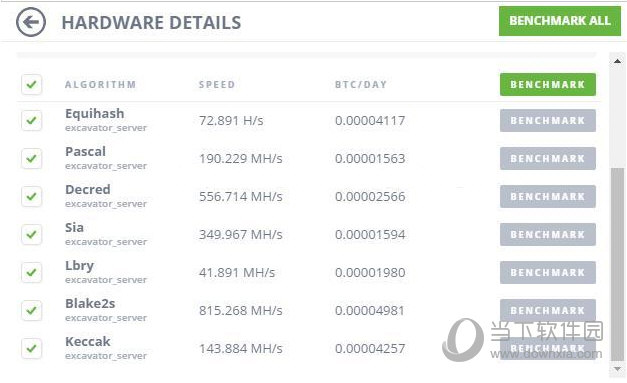The width and height of the screenshot is (627, 383).
Task: Benchmark the Sia algorithm
Action: [x=548, y=234]
